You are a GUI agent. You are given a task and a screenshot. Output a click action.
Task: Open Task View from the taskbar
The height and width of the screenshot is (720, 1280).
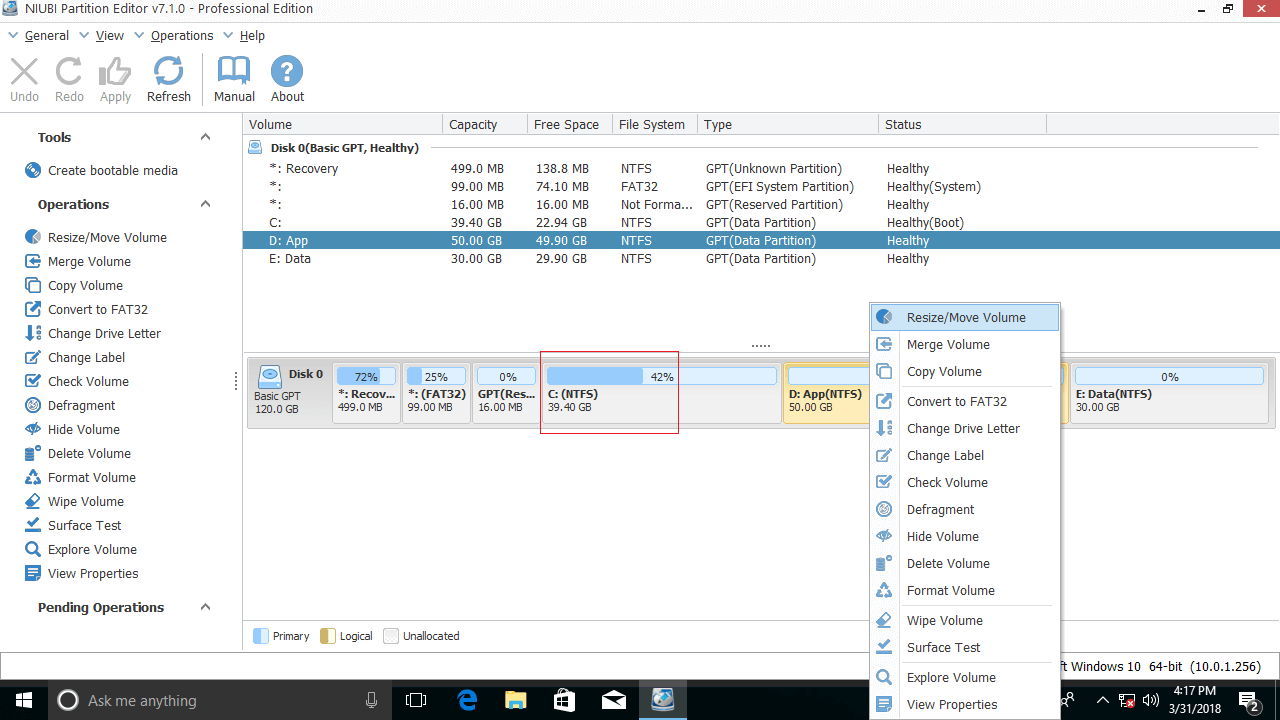418,700
